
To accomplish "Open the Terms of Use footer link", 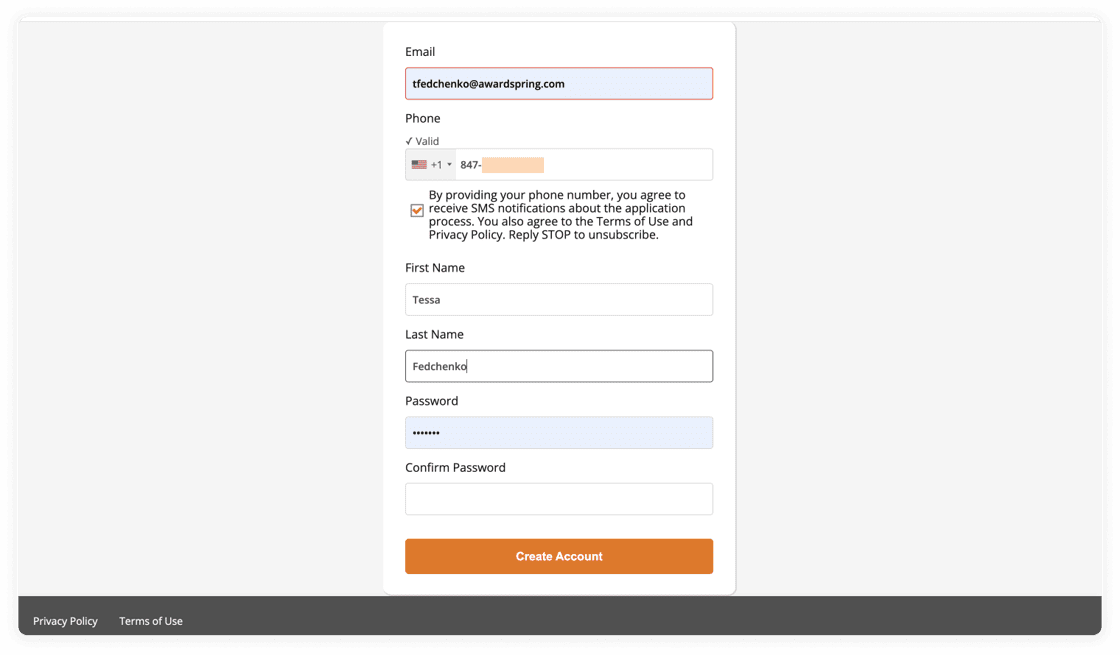I will [x=151, y=621].
